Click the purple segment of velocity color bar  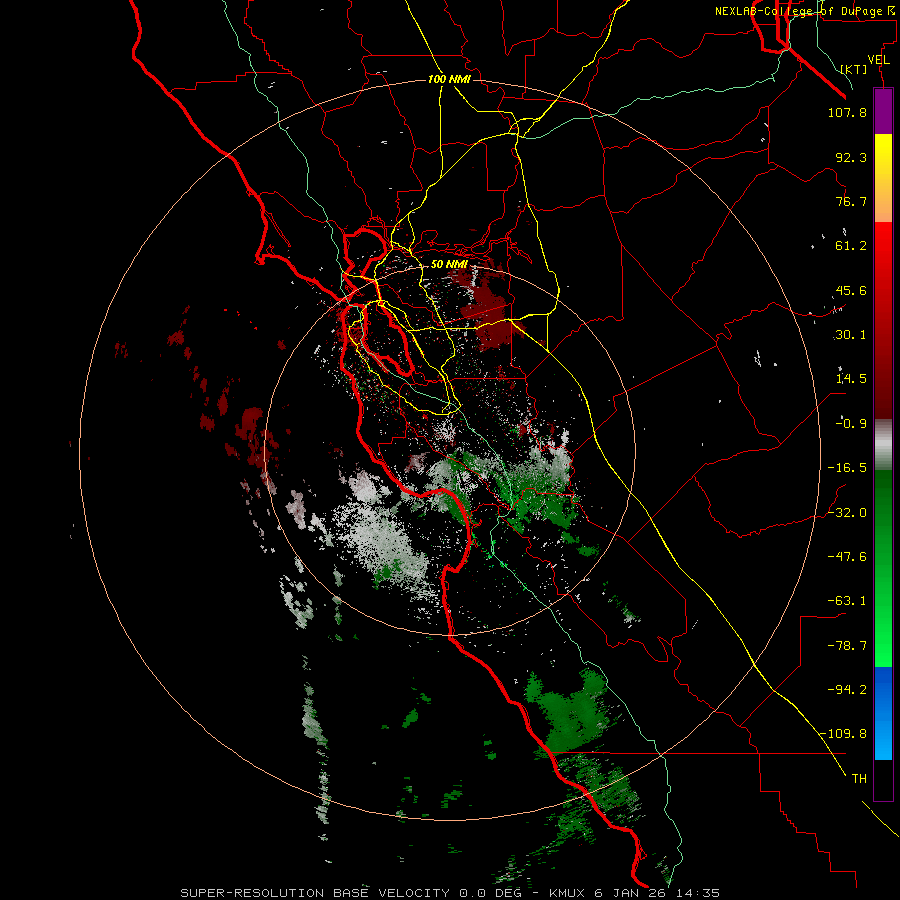point(883,111)
